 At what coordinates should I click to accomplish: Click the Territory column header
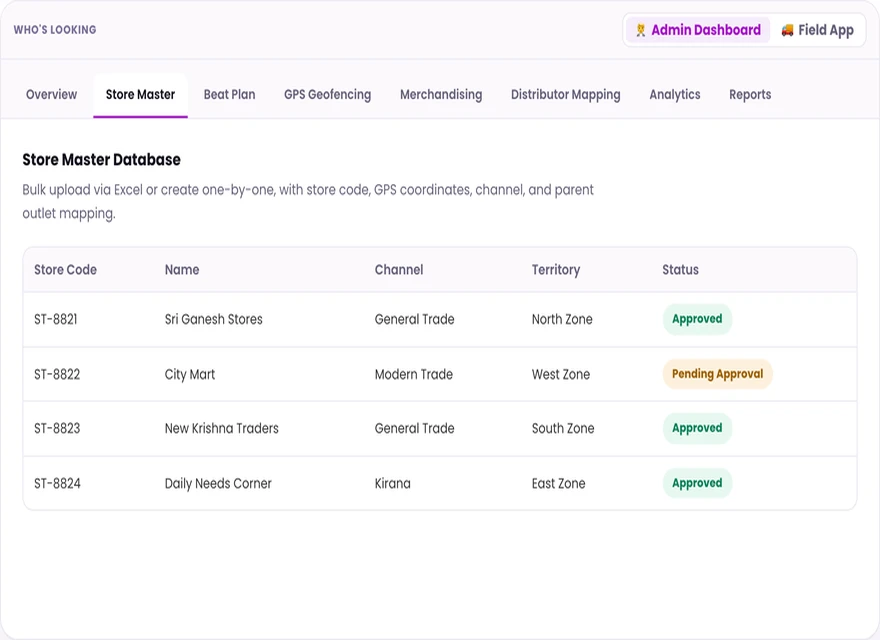[556, 270]
